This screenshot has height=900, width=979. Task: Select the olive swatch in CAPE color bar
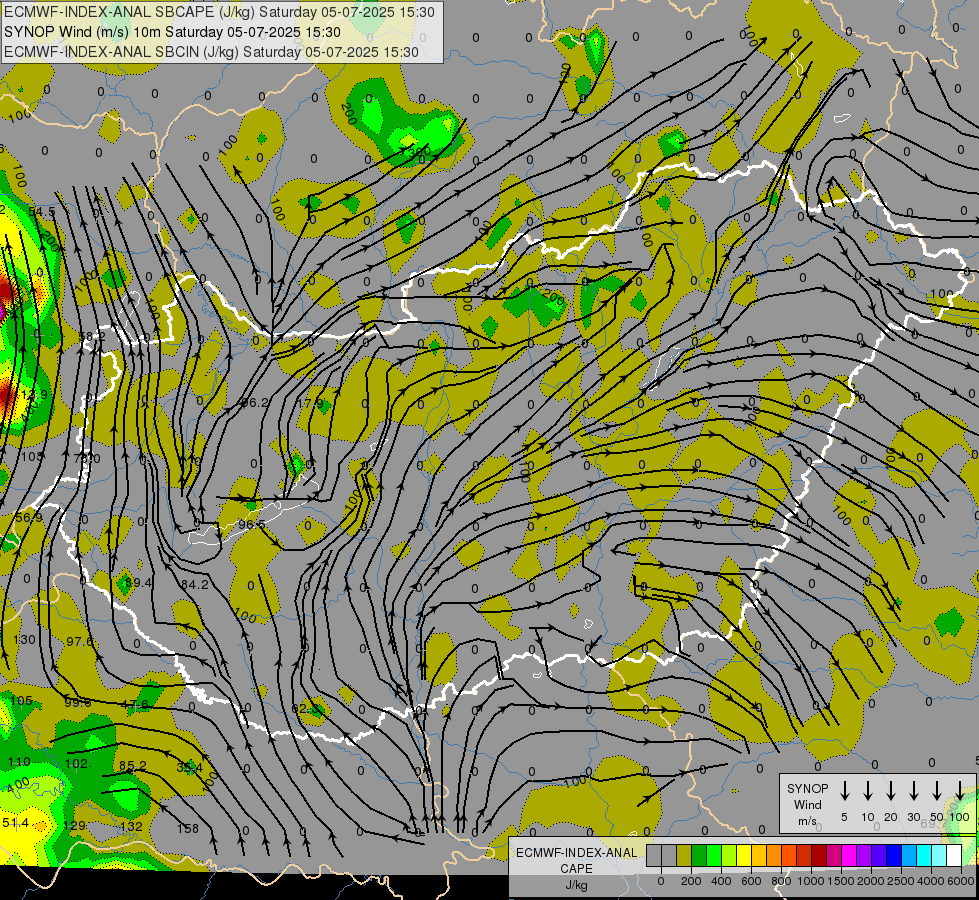[x=684, y=856]
